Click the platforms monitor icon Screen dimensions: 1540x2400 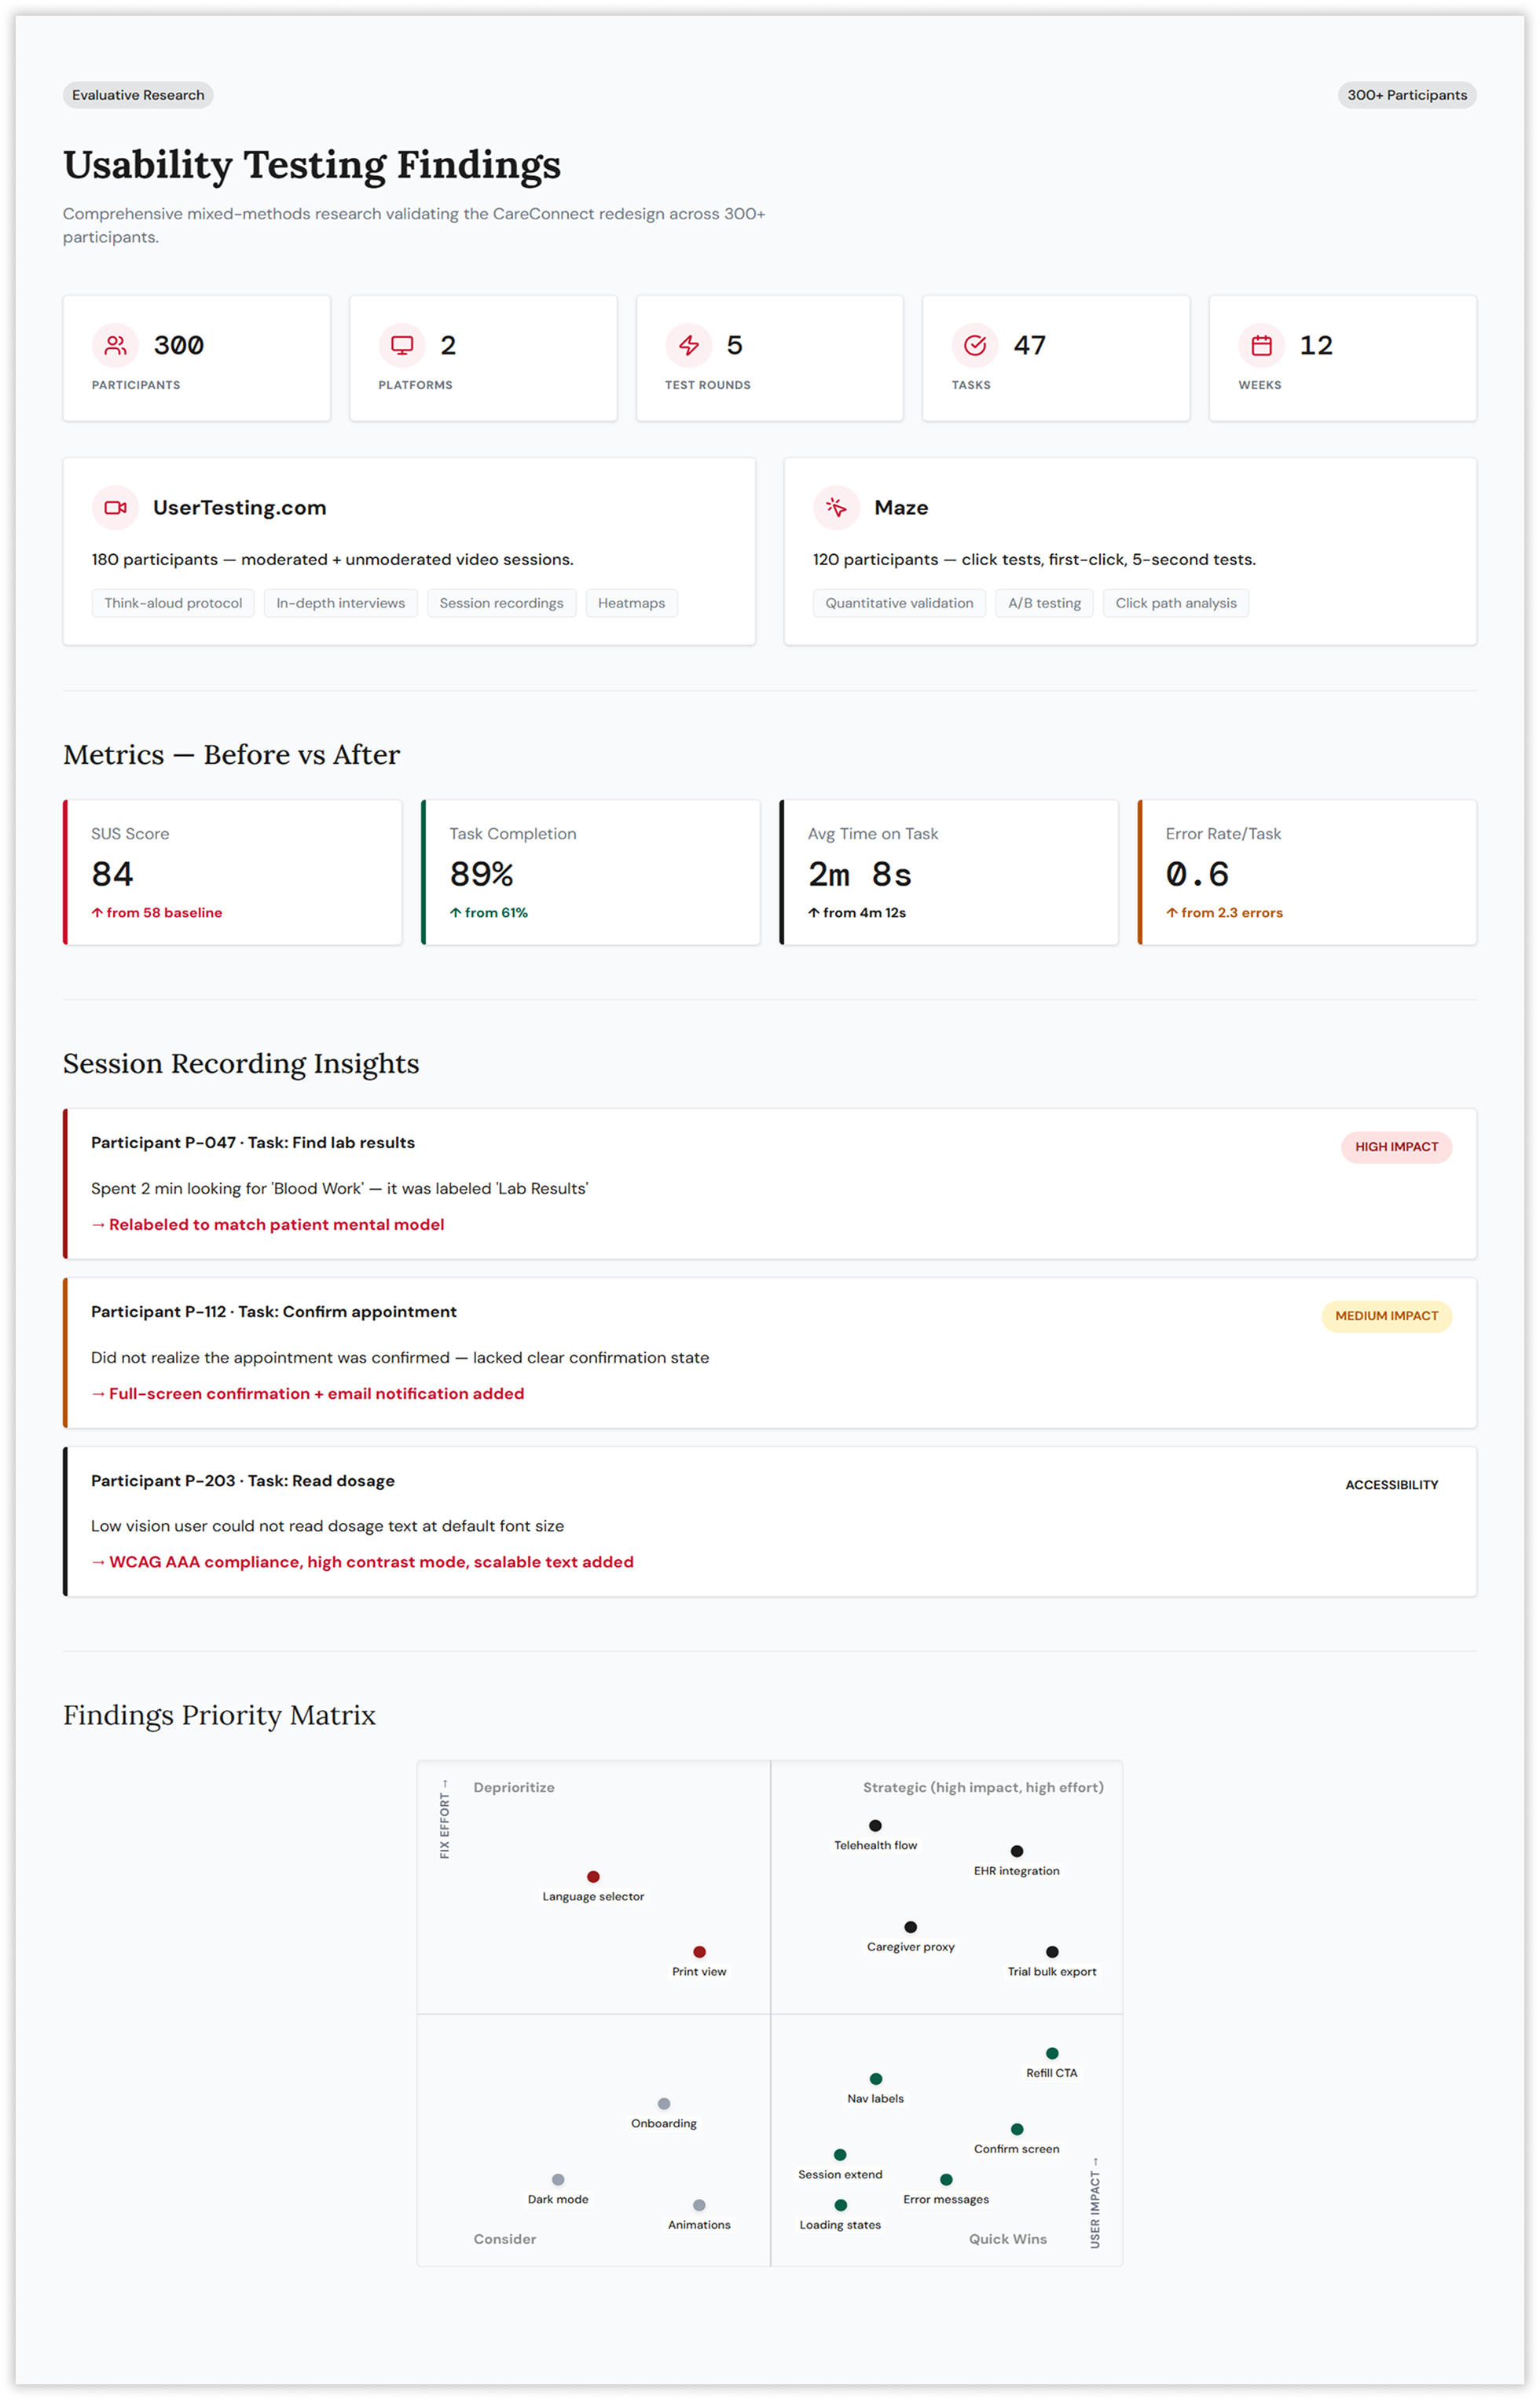click(402, 345)
